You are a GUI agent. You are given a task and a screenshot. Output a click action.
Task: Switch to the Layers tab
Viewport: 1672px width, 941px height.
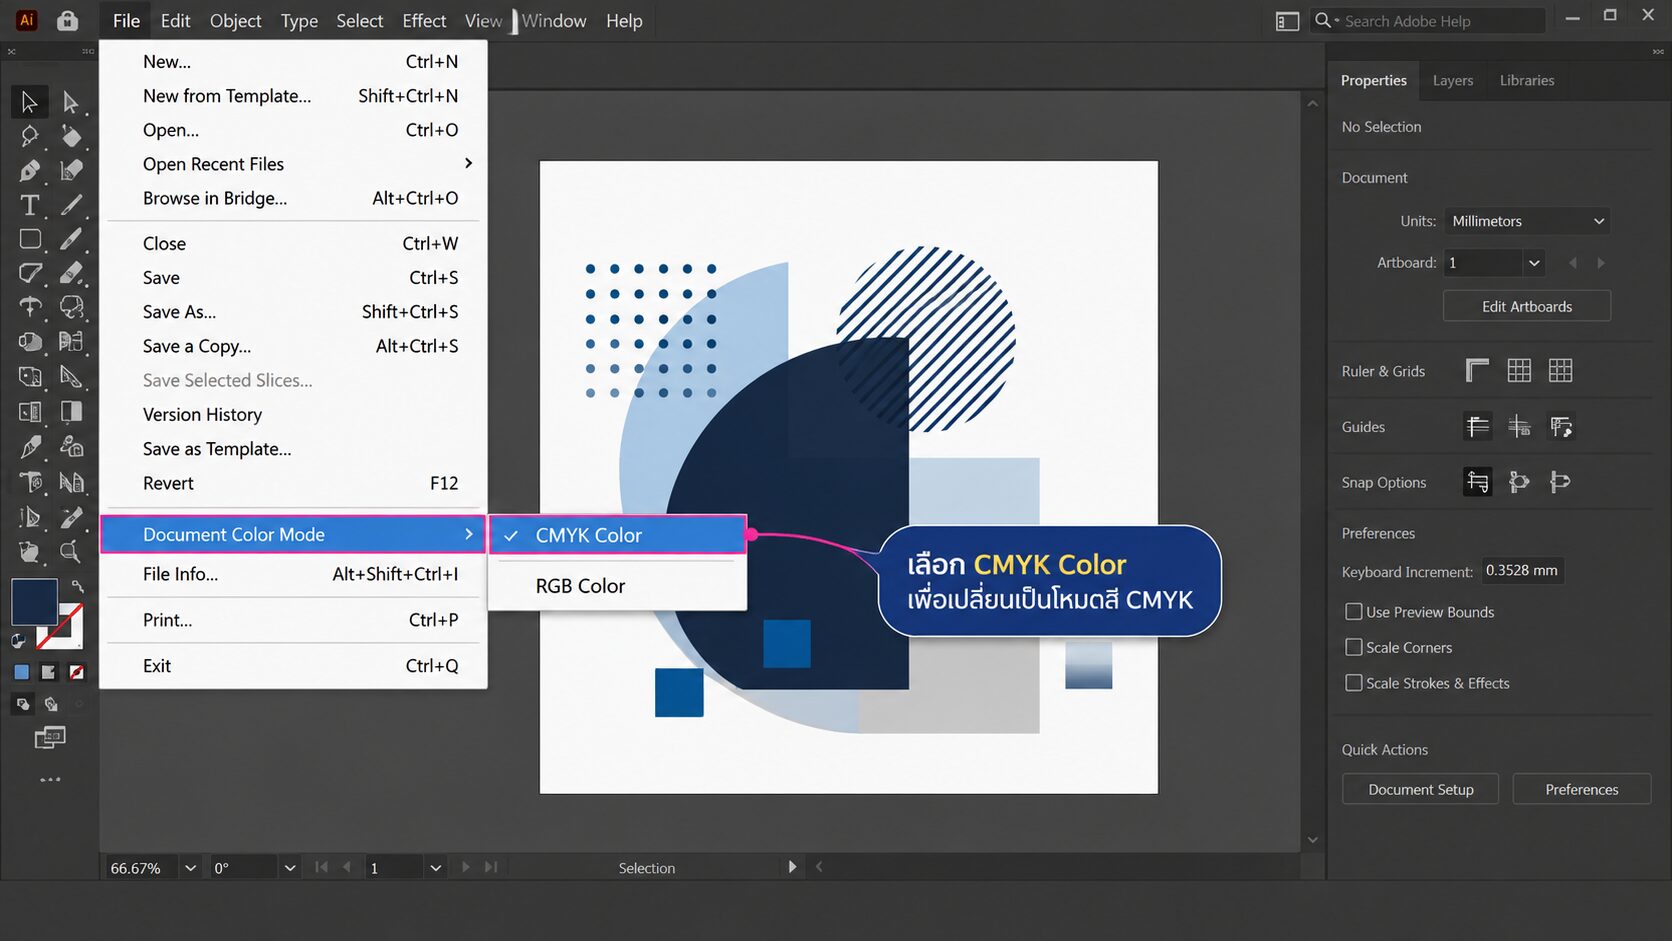(x=1452, y=80)
